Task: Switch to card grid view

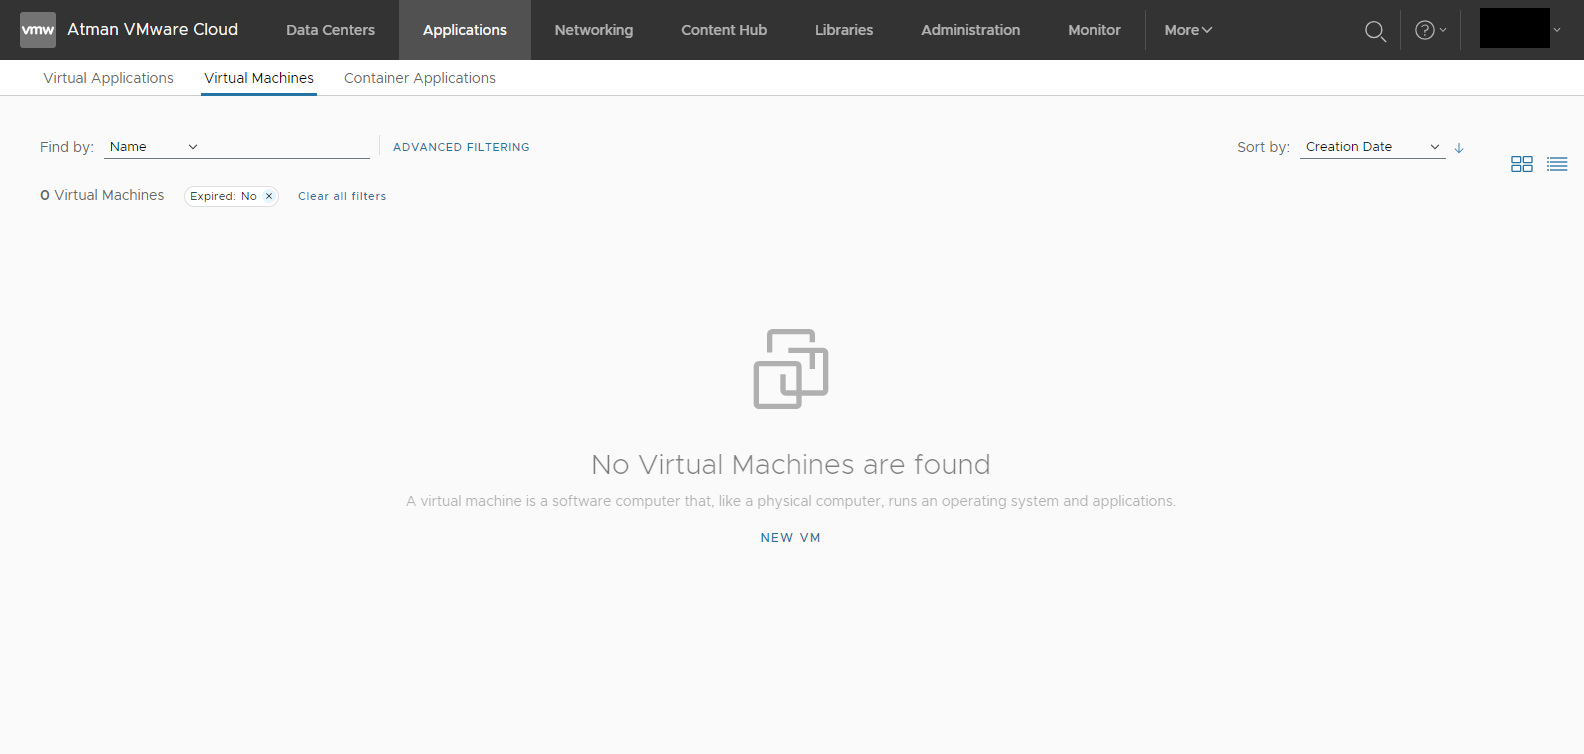Action: 1521,164
